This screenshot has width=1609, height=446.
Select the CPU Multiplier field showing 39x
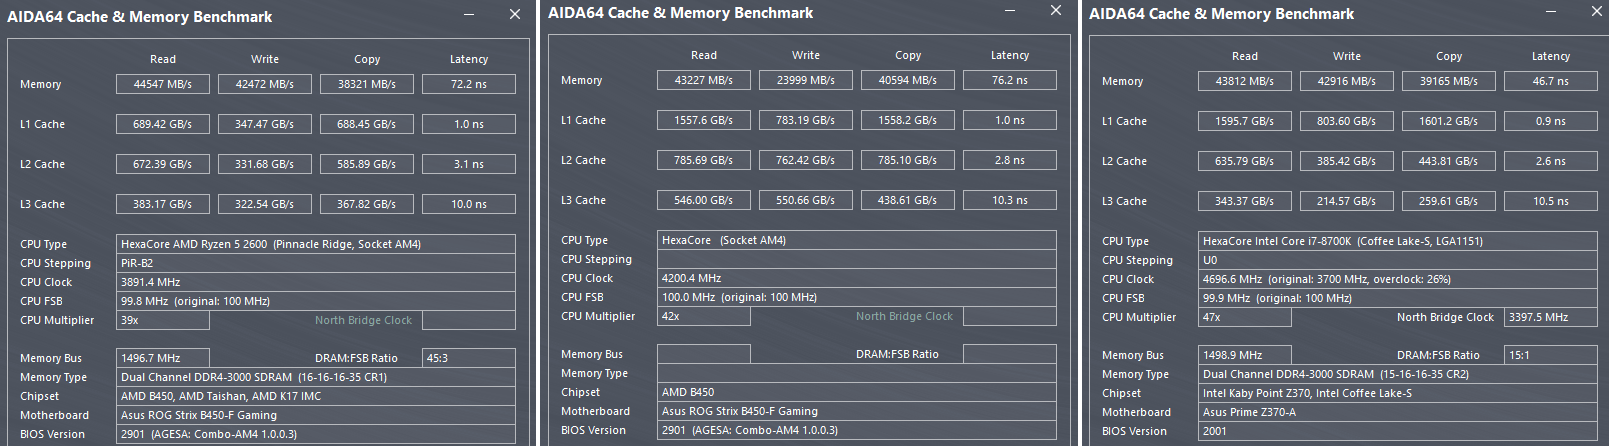[x=163, y=320]
